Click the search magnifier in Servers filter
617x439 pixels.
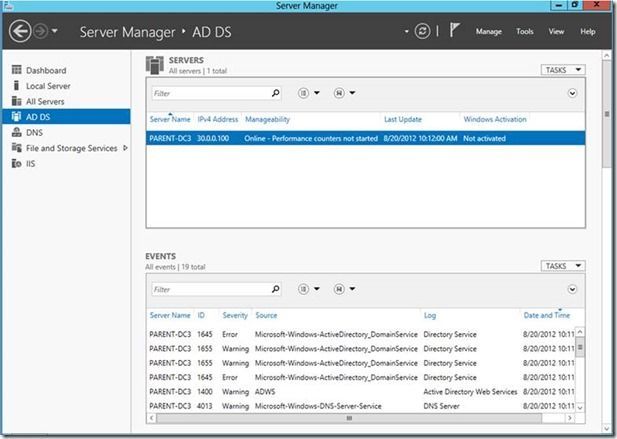pos(275,93)
